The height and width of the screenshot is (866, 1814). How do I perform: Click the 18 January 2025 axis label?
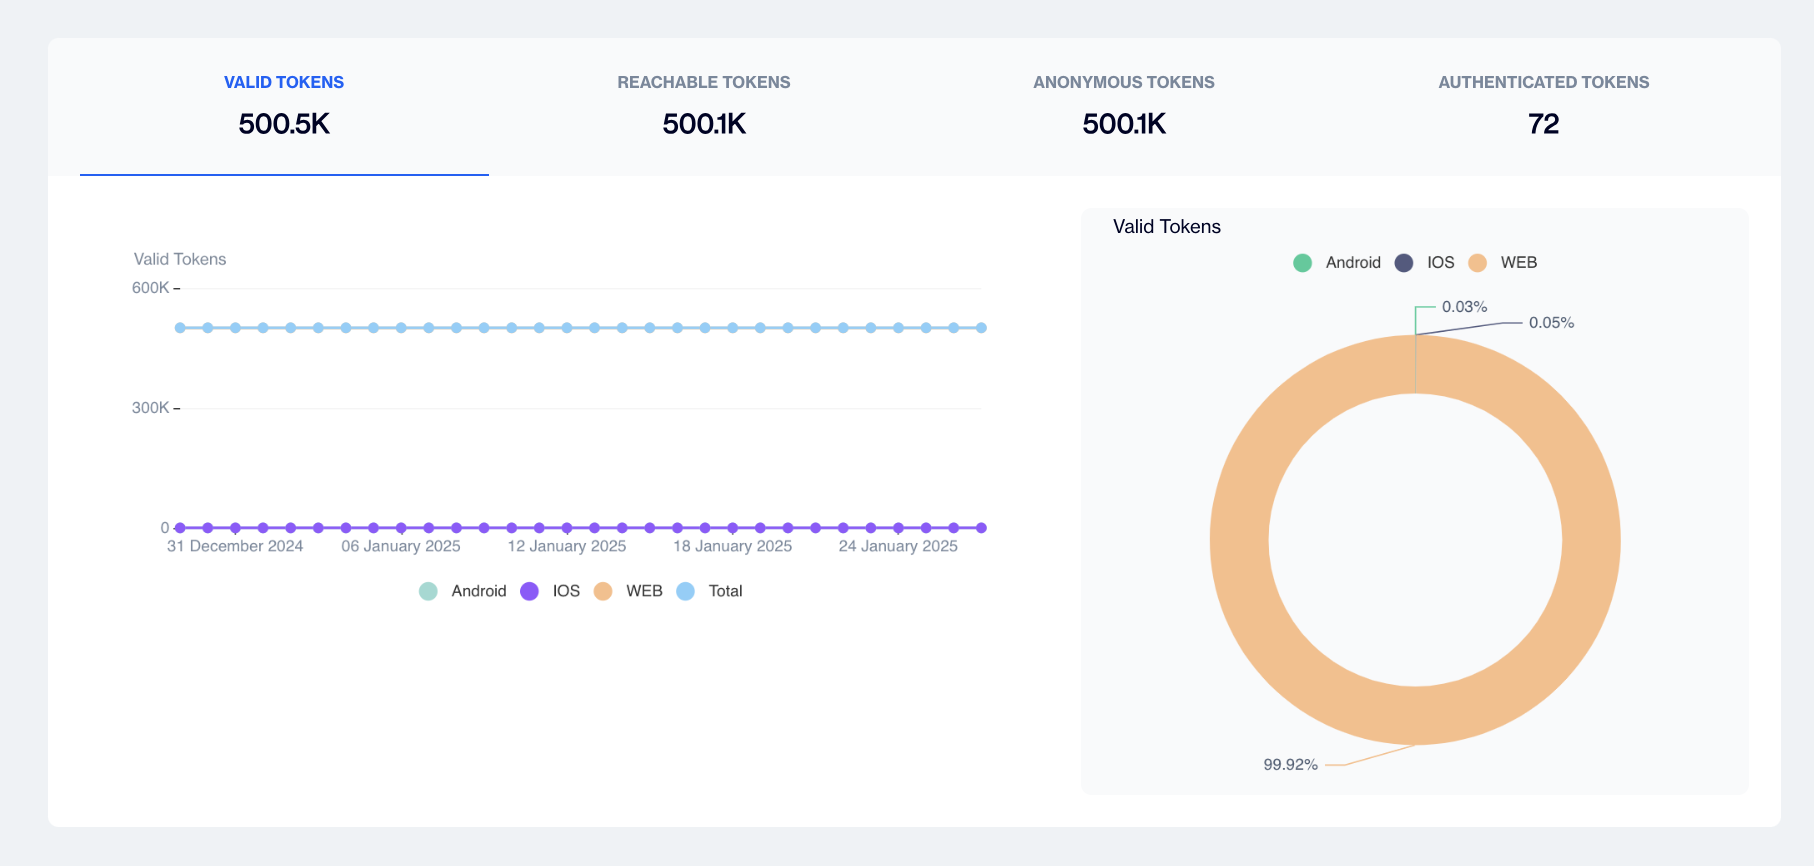(x=733, y=546)
